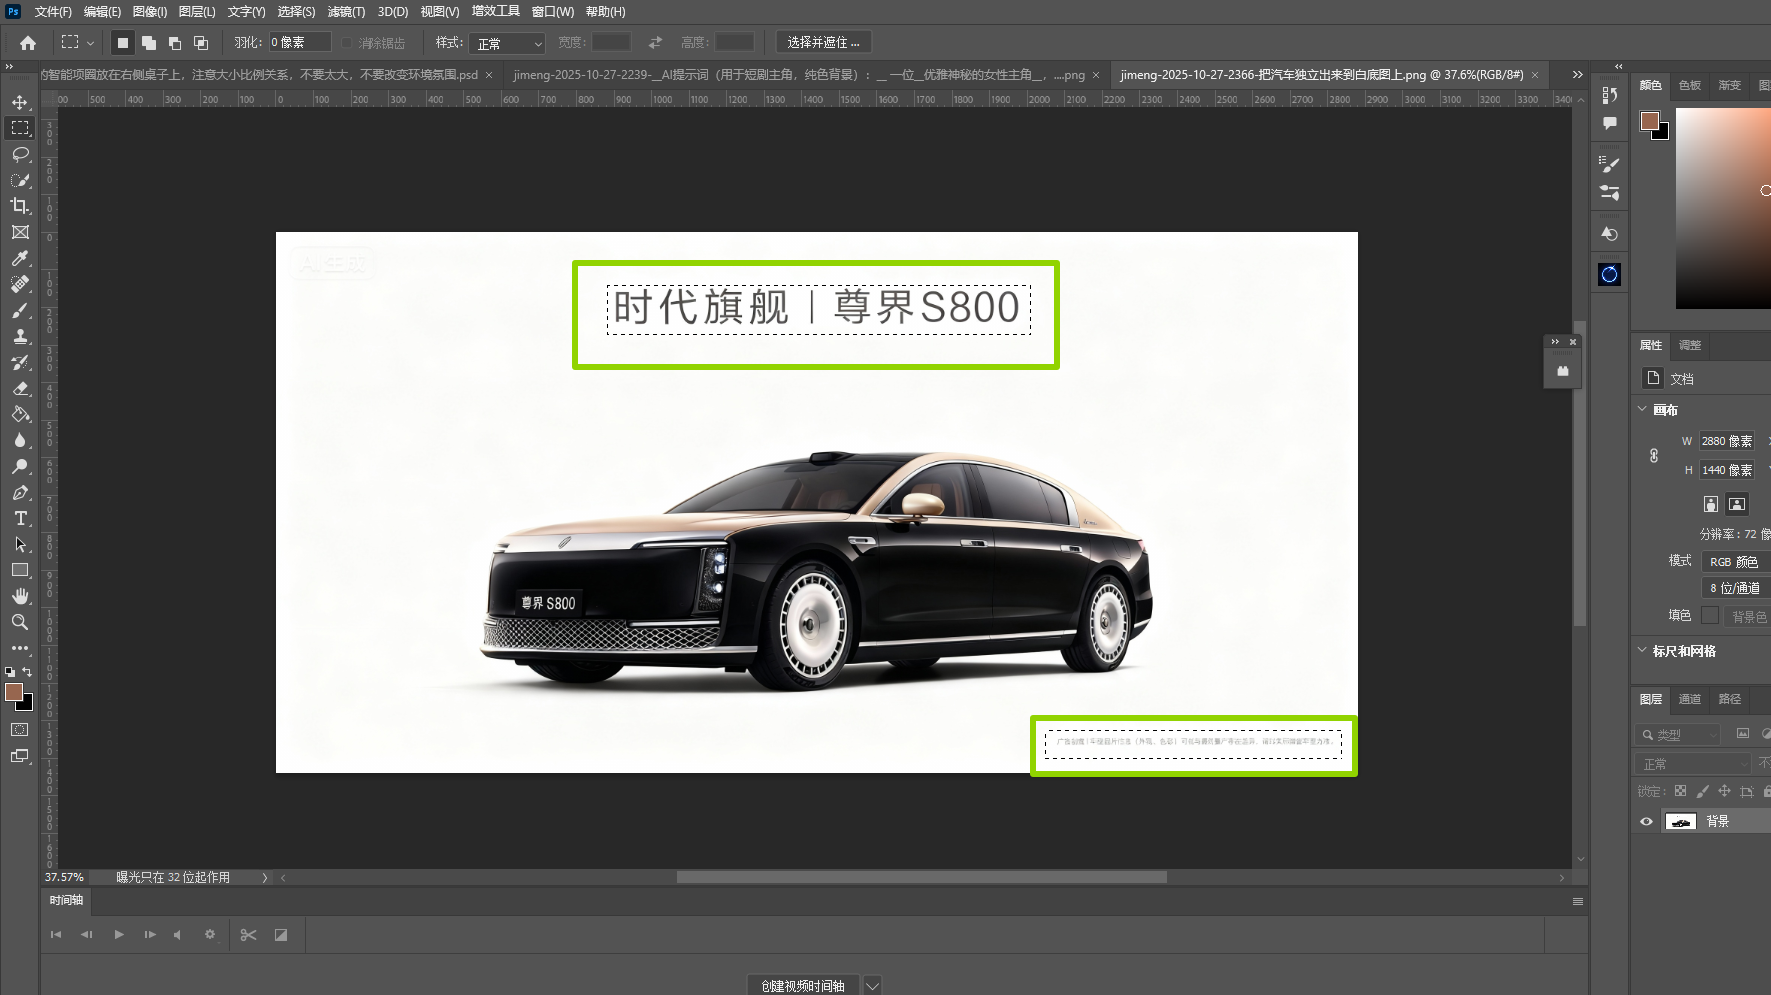Click the 羽化 feather input field
Image resolution: width=1771 pixels, height=995 pixels.
[x=299, y=42]
